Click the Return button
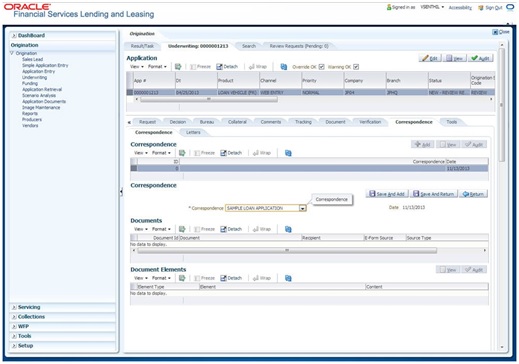 pos(473,194)
